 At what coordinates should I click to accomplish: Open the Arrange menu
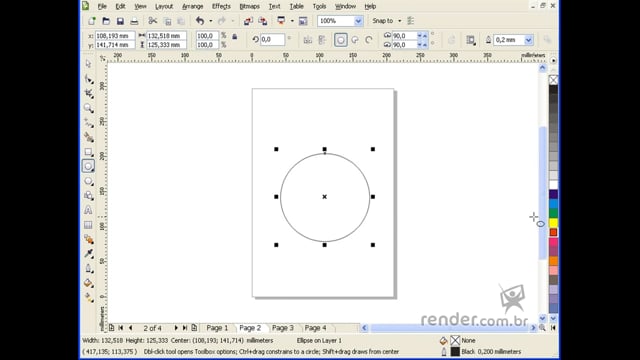193,7
